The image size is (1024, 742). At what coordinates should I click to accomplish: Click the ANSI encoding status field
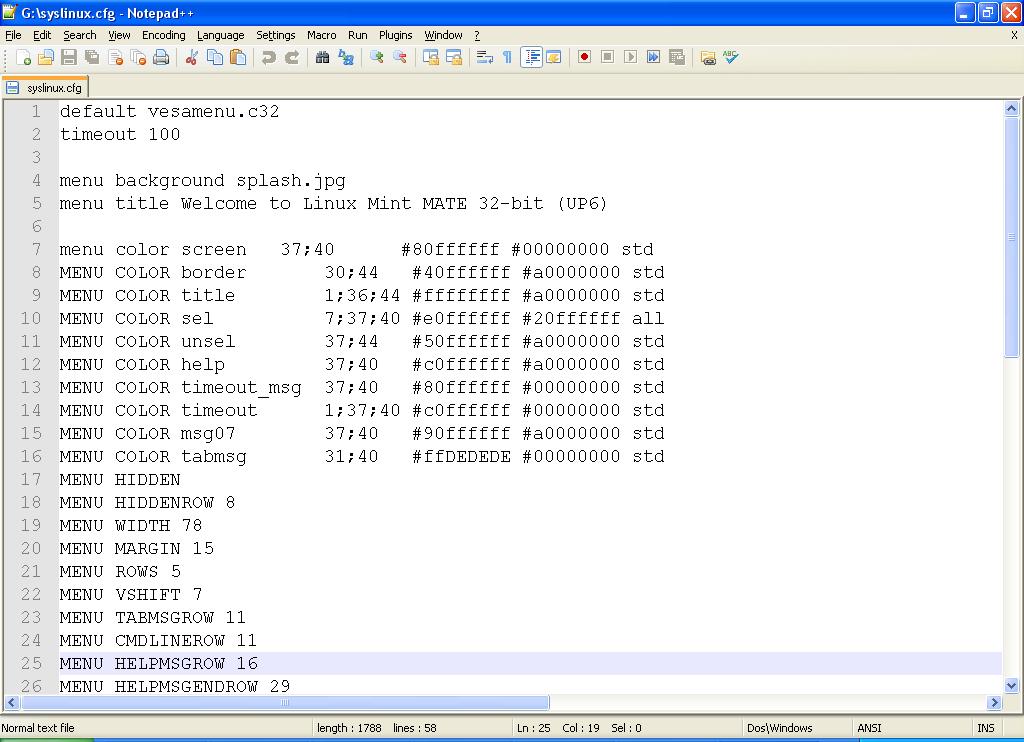869,728
